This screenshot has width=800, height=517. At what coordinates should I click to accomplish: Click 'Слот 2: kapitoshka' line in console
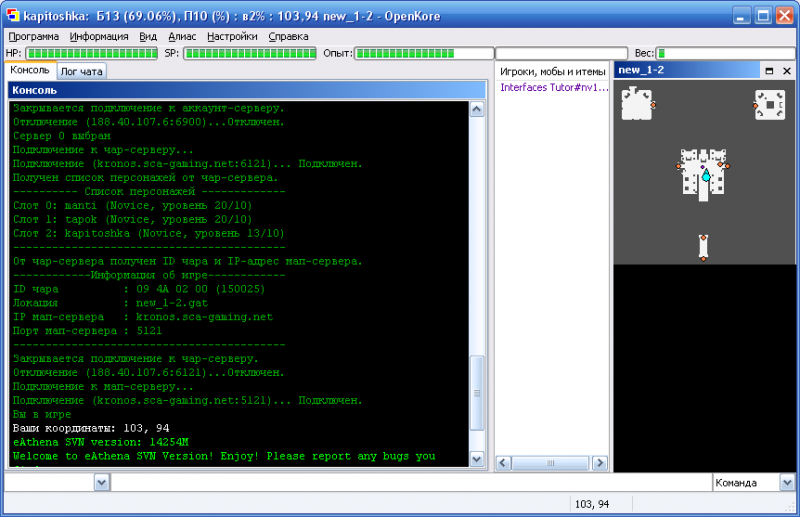click(148, 233)
